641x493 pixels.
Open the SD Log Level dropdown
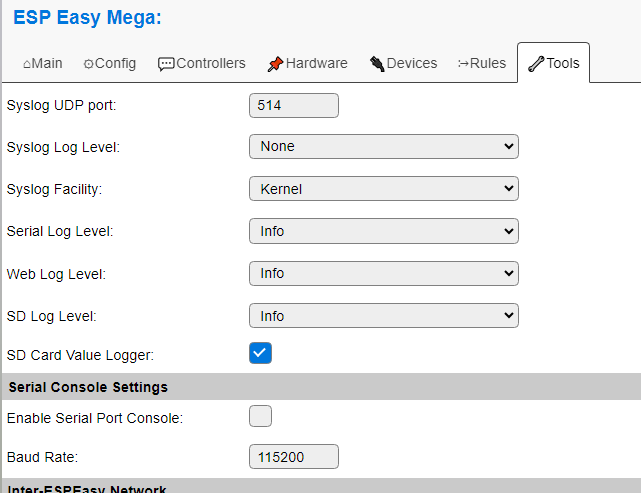[x=384, y=316]
